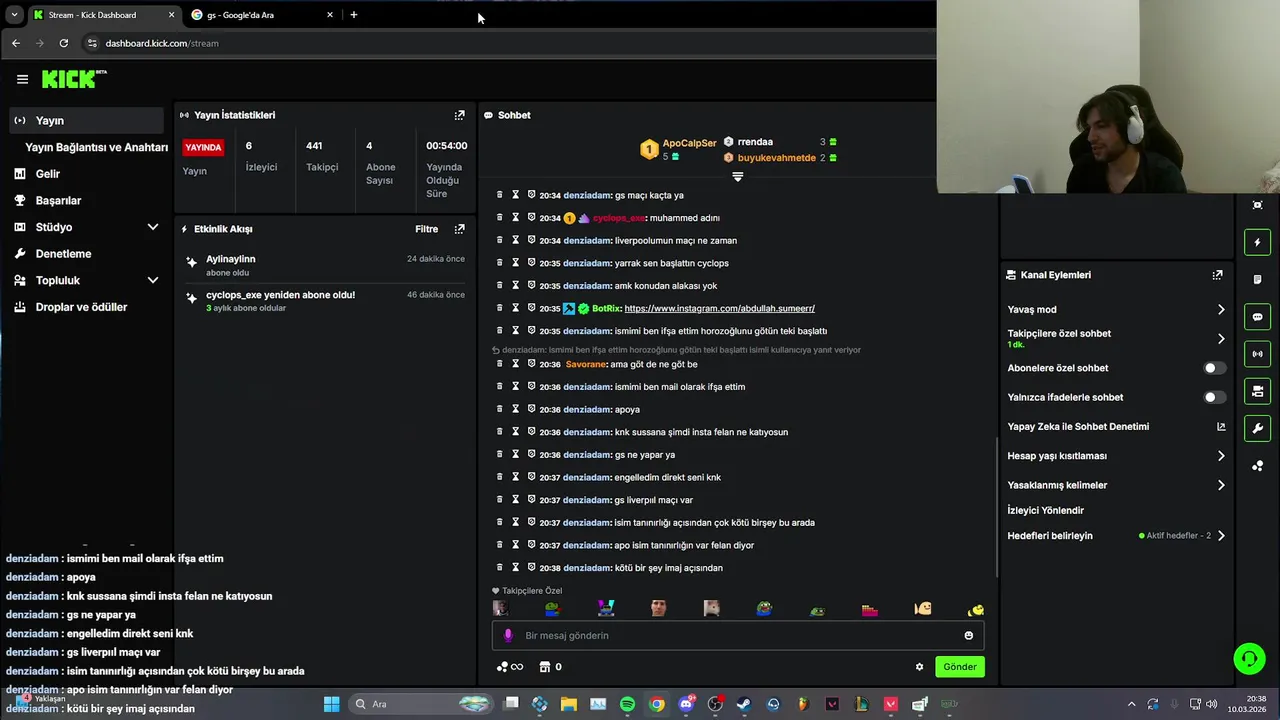Open Hedefleri belirleyin arrow
The image size is (1280, 720).
(1221, 536)
